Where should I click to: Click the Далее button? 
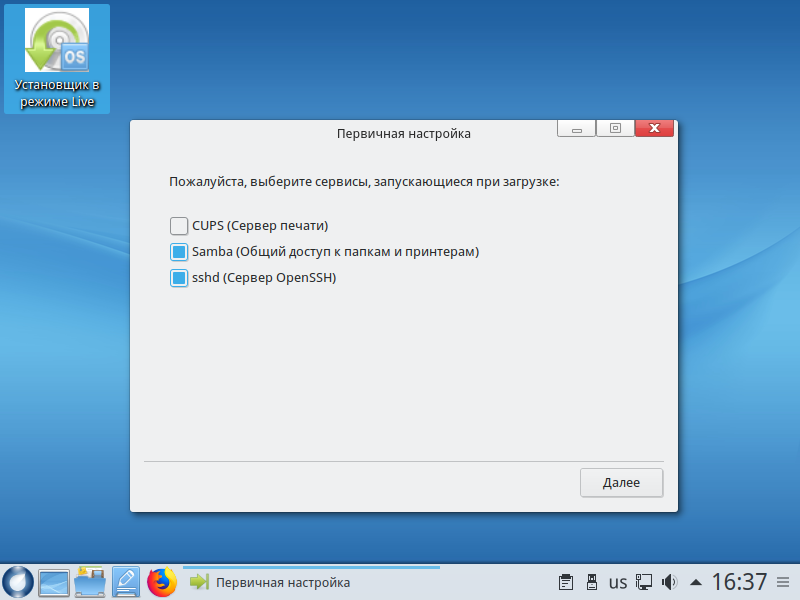(x=621, y=482)
